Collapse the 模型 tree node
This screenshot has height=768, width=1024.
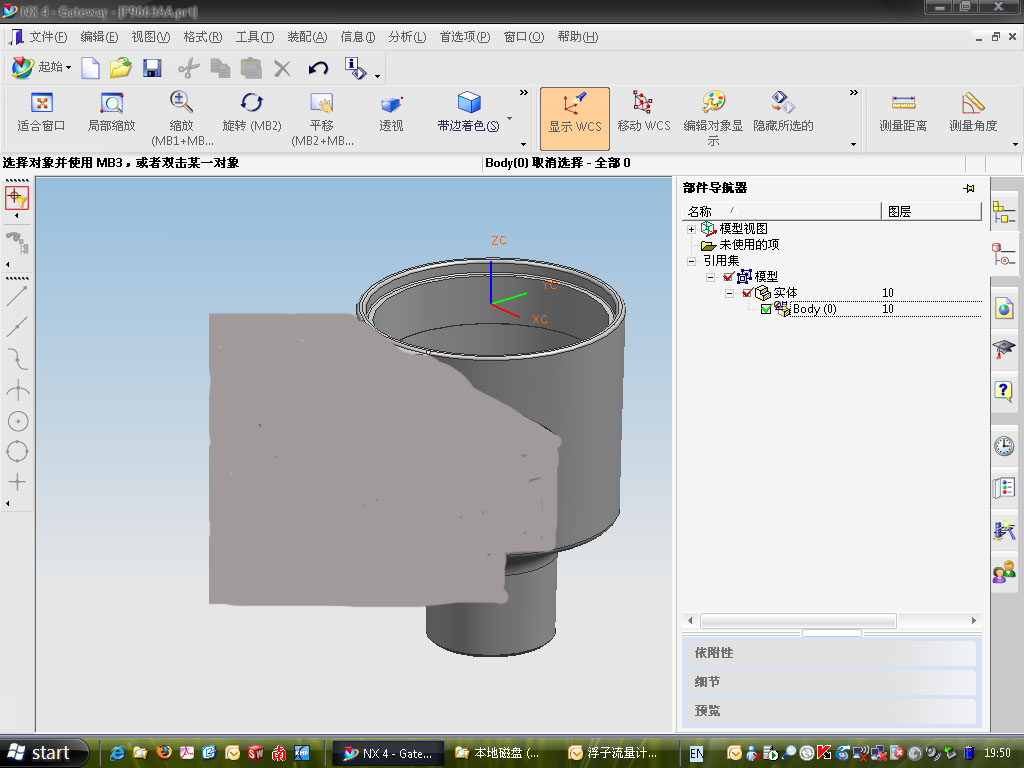pyautogui.click(x=711, y=278)
